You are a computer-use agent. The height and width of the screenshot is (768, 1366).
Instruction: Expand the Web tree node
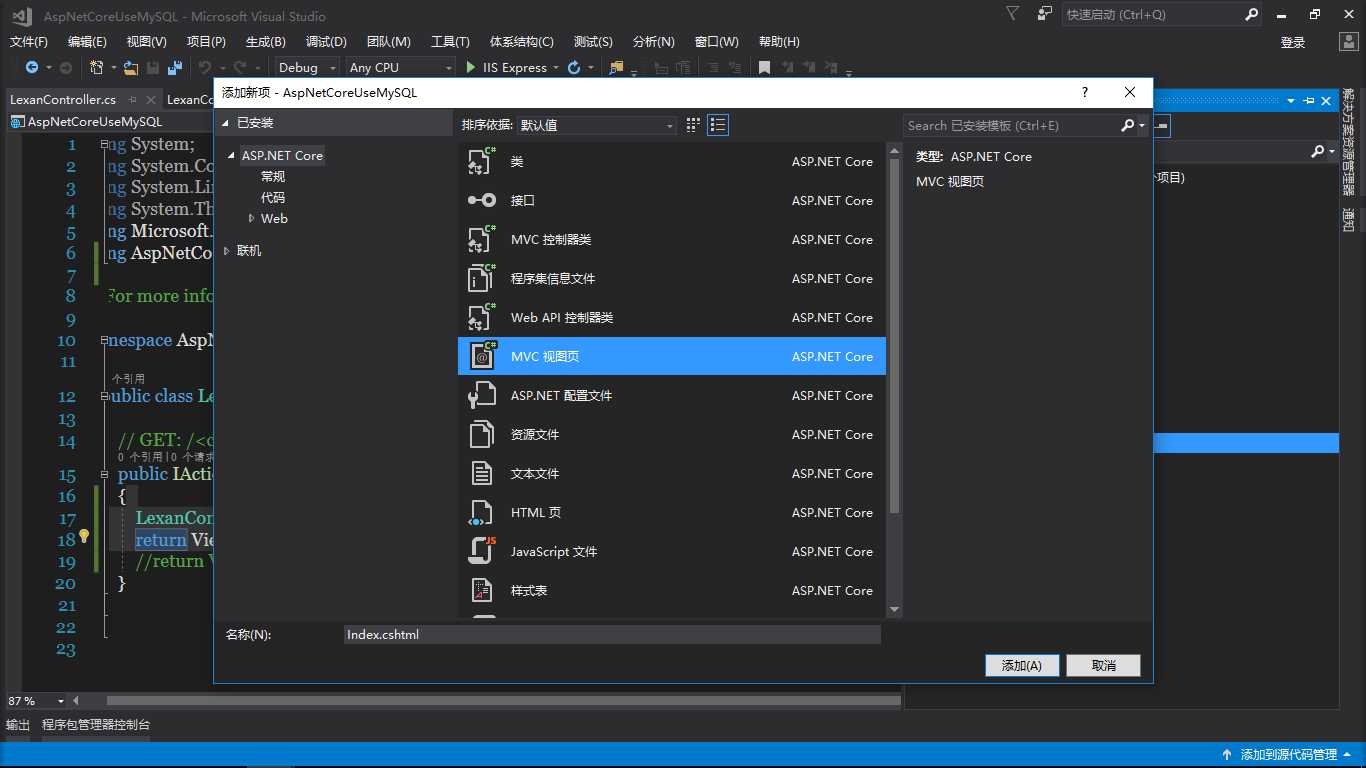(x=252, y=218)
